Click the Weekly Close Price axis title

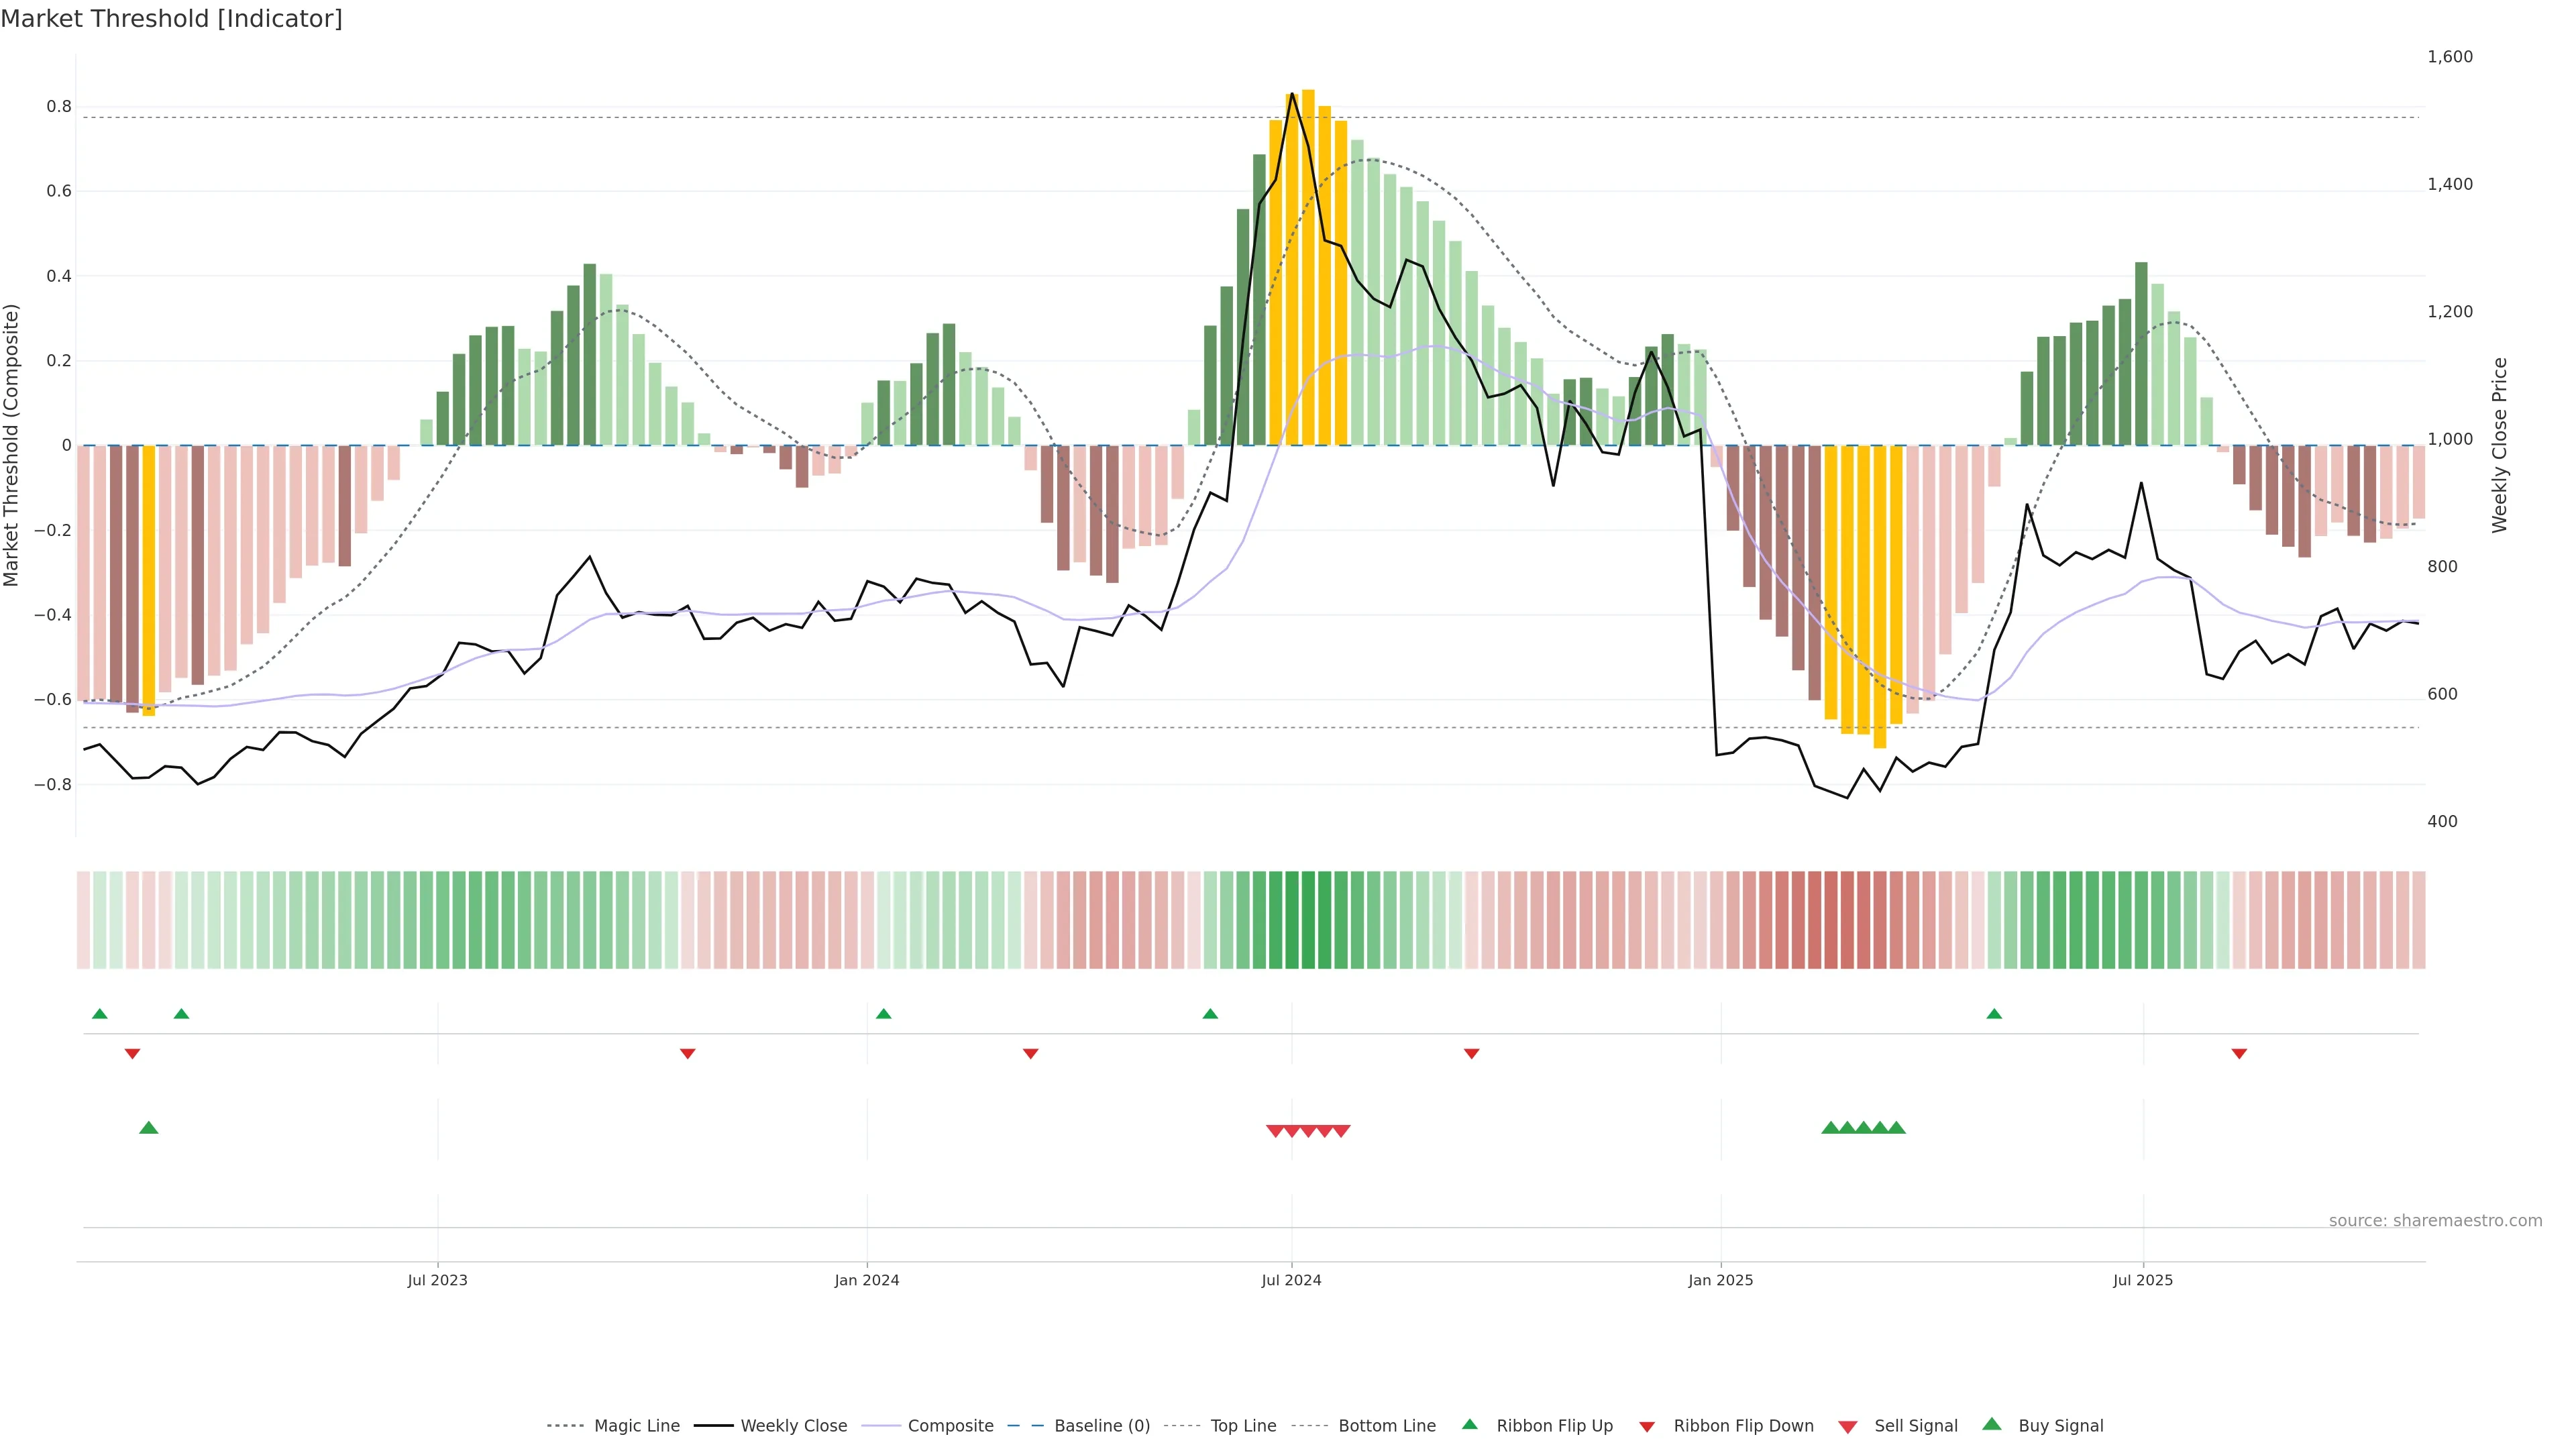tap(2499, 445)
